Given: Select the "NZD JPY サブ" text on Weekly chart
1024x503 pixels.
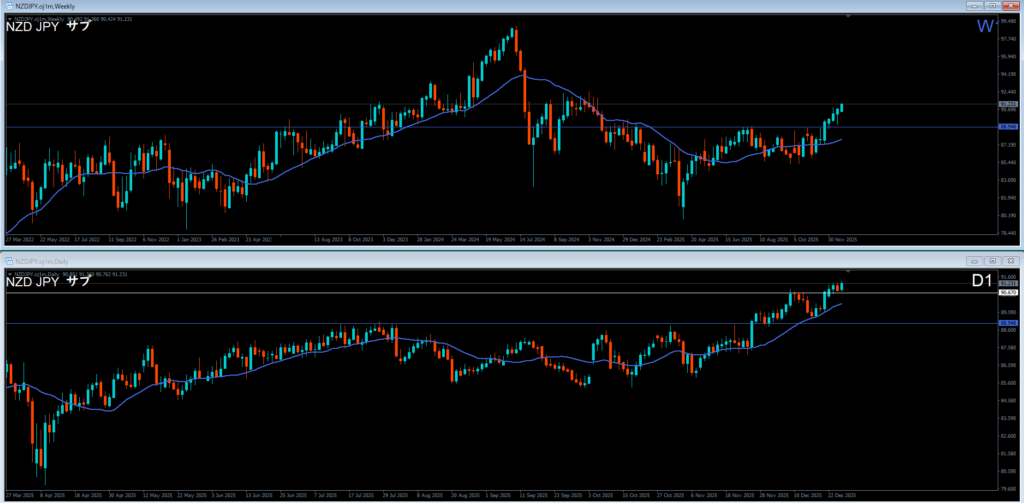Looking at the screenshot, I should point(48,26).
